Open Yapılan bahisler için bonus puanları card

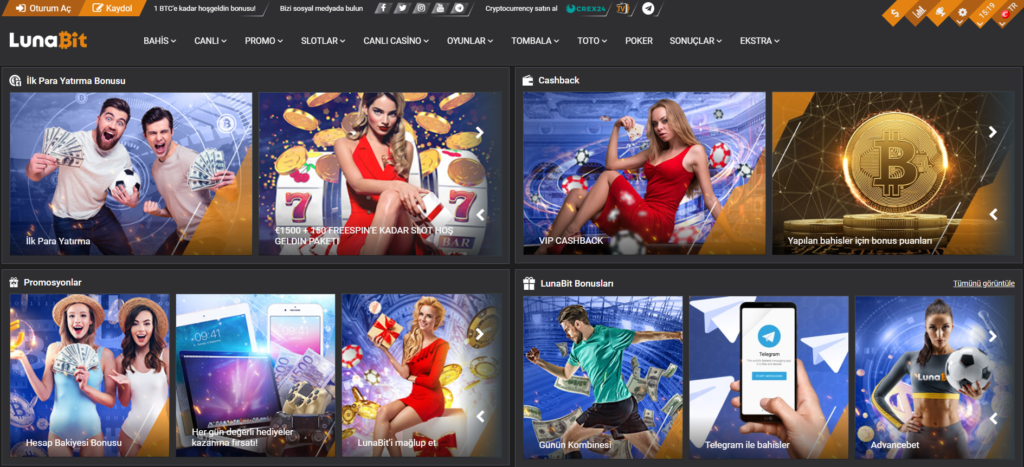point(893,173)
